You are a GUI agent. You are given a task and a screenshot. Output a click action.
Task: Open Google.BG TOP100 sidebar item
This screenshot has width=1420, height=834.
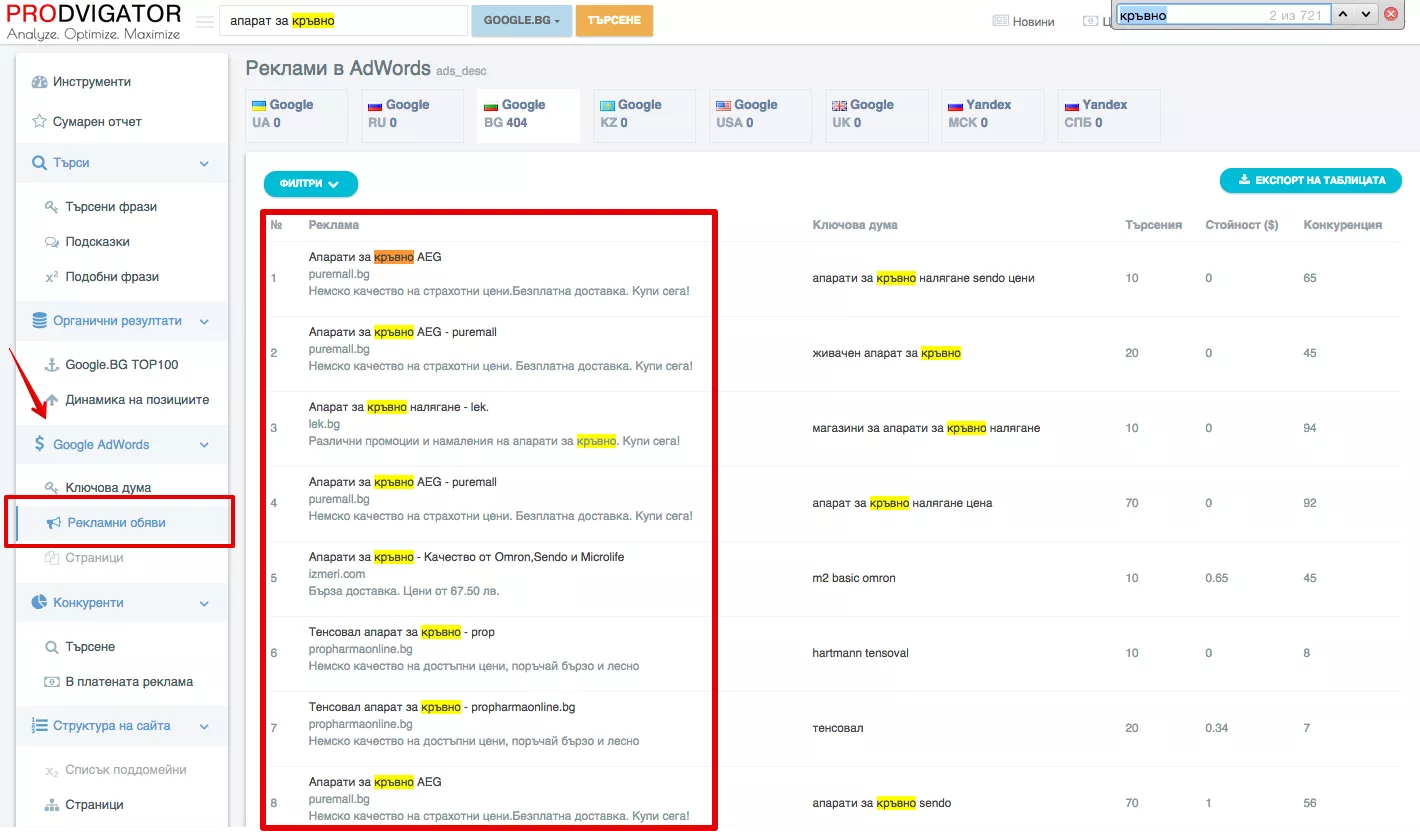[122, 365]
